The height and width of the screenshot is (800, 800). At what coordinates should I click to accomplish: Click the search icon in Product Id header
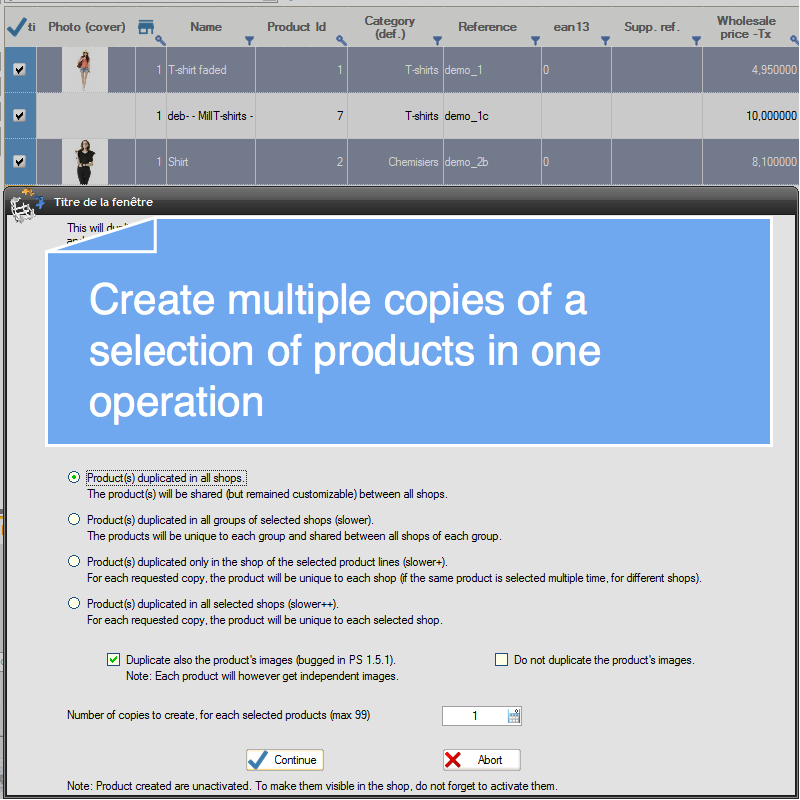click(x=341, y=41)
